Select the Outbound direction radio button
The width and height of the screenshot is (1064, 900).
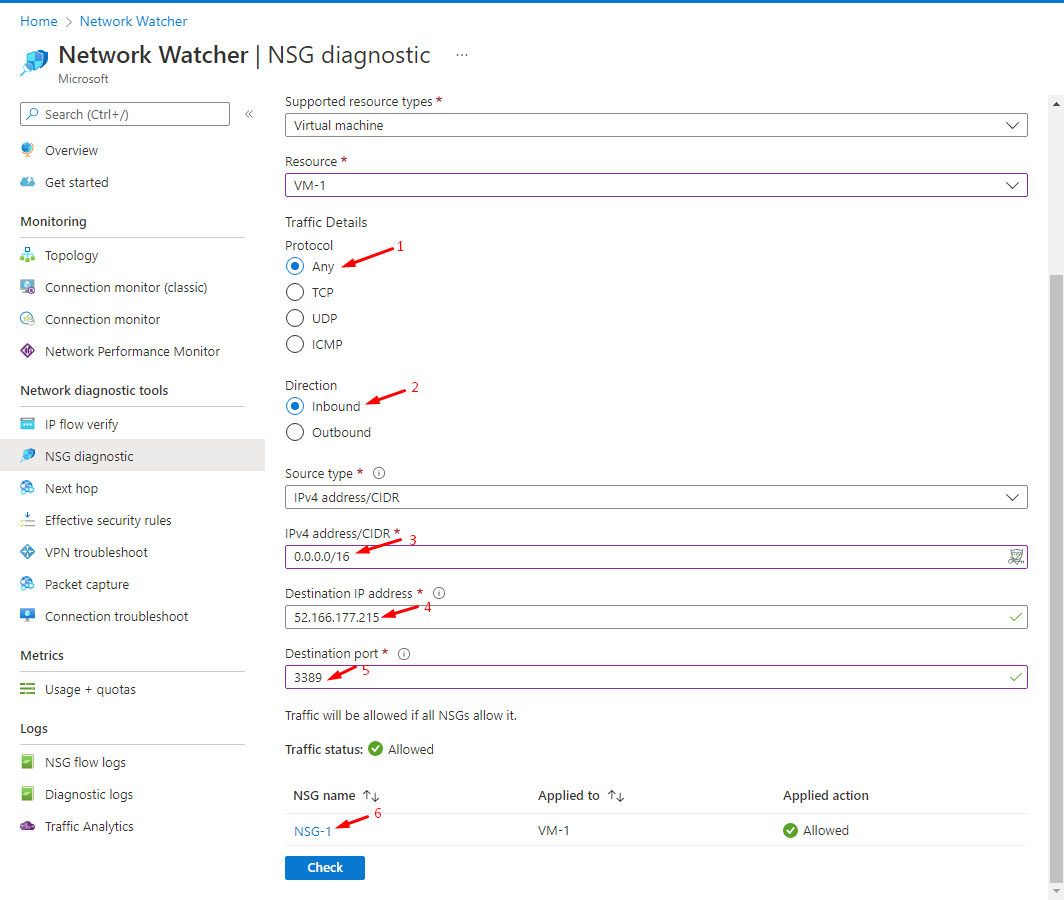click(x=294, y=432)
